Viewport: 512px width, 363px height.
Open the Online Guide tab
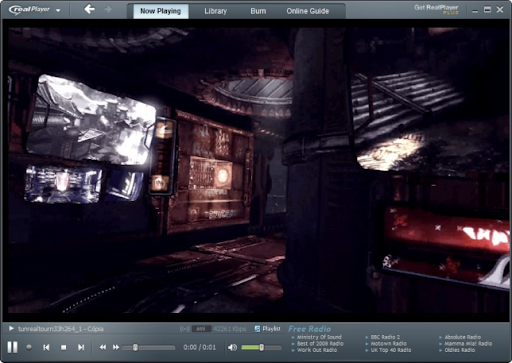click(x=308, y=11)
